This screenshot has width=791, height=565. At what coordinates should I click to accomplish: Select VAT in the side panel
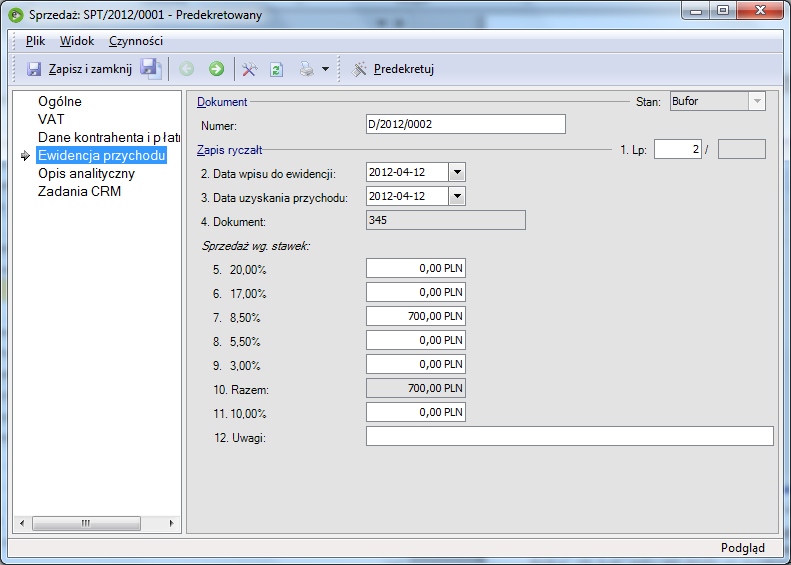(51, 120)
